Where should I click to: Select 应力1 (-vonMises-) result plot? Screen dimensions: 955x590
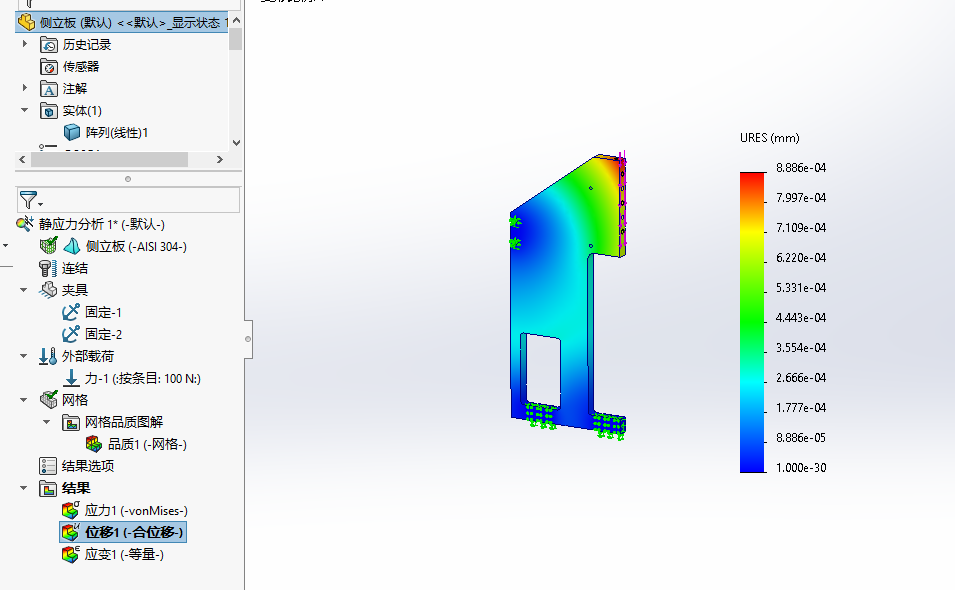(x=136, y=511)
